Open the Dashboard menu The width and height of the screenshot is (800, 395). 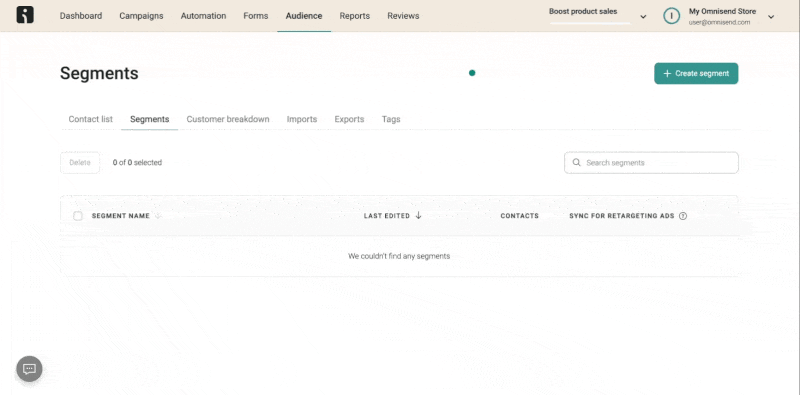click(81, 16)
